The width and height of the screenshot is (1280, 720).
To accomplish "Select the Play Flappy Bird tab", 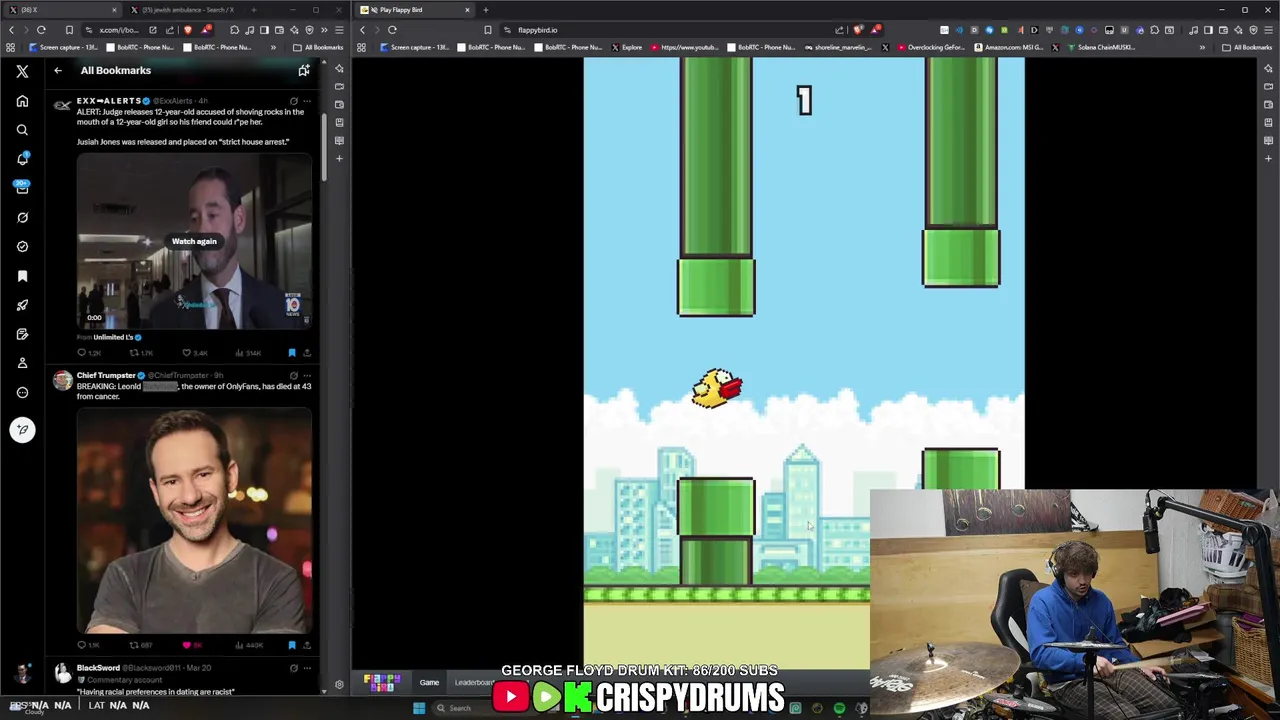I will [x=415, y=10].
